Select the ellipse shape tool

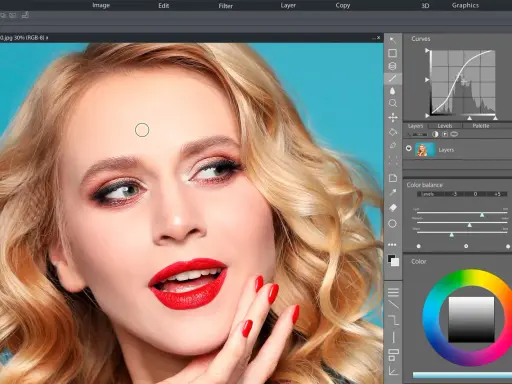(393, 223)
